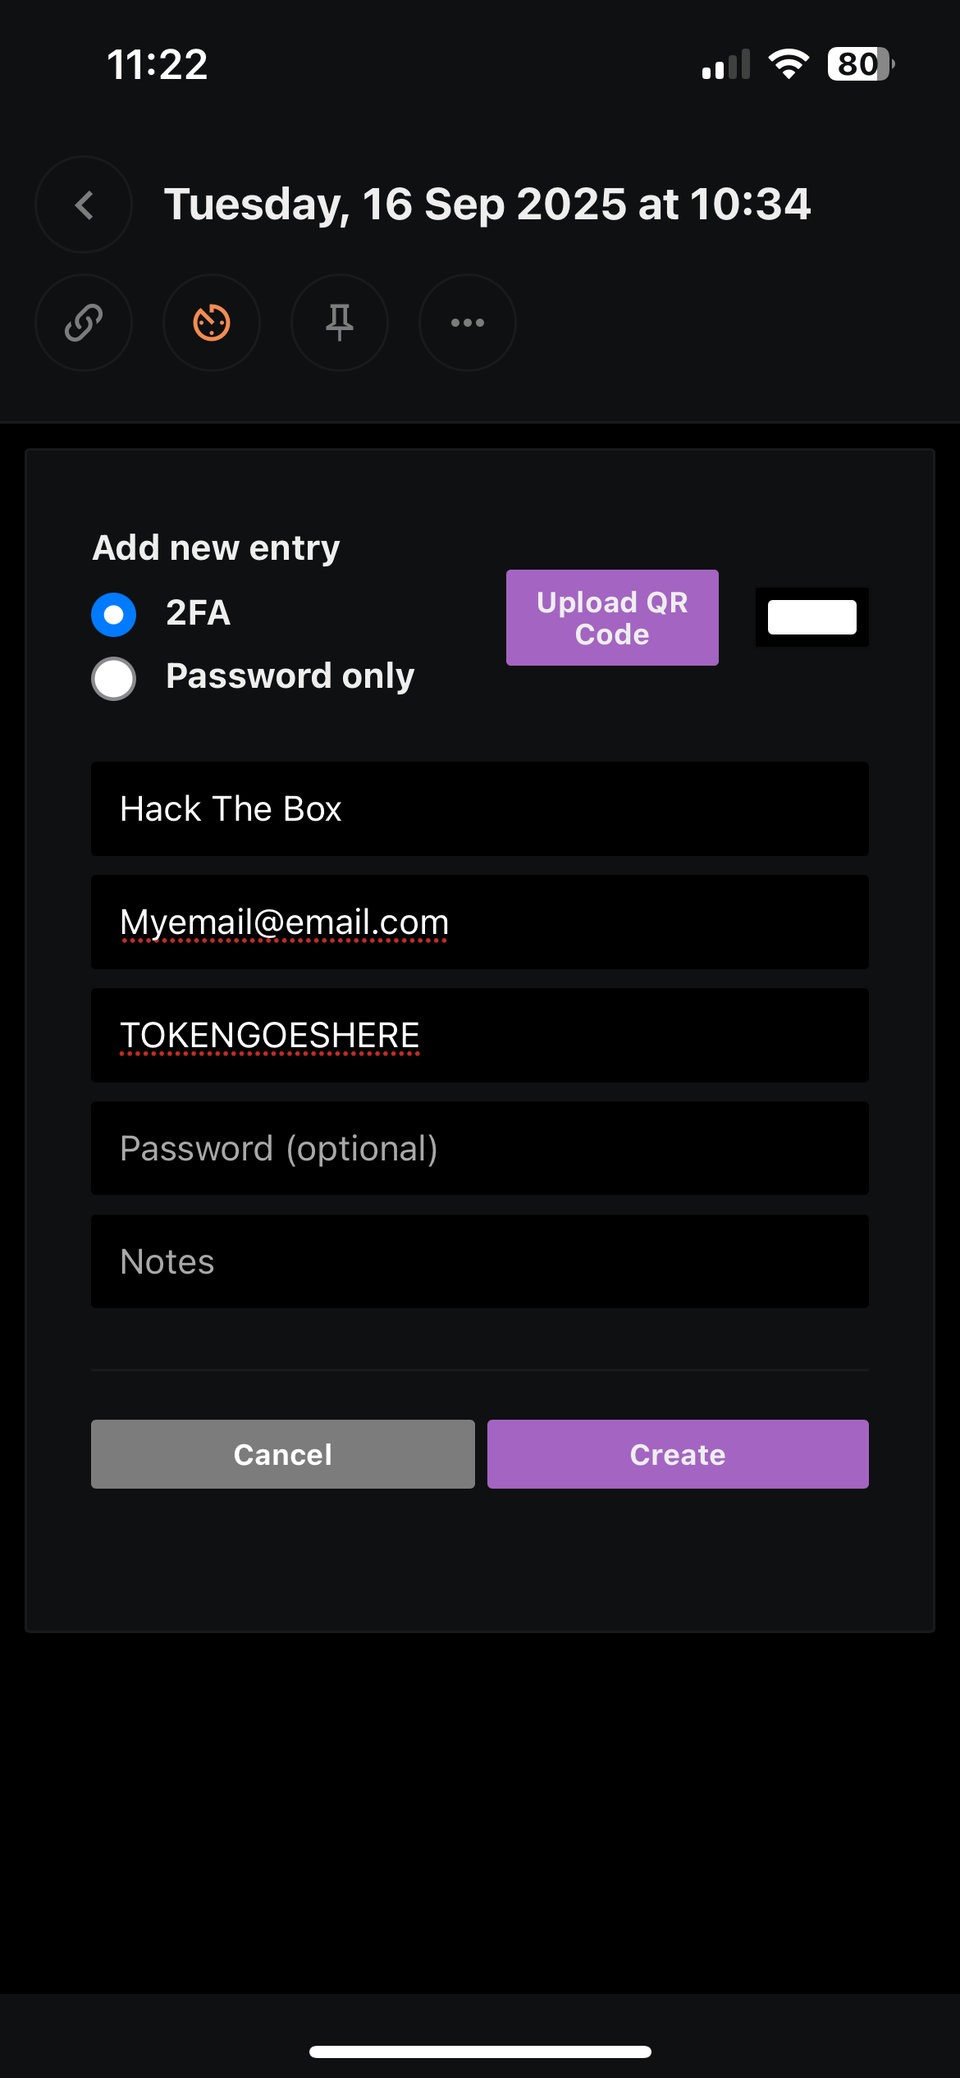The image size is (960, 2078).
Task: Pin this note with pin icon
Action: (x=340, y=323)
